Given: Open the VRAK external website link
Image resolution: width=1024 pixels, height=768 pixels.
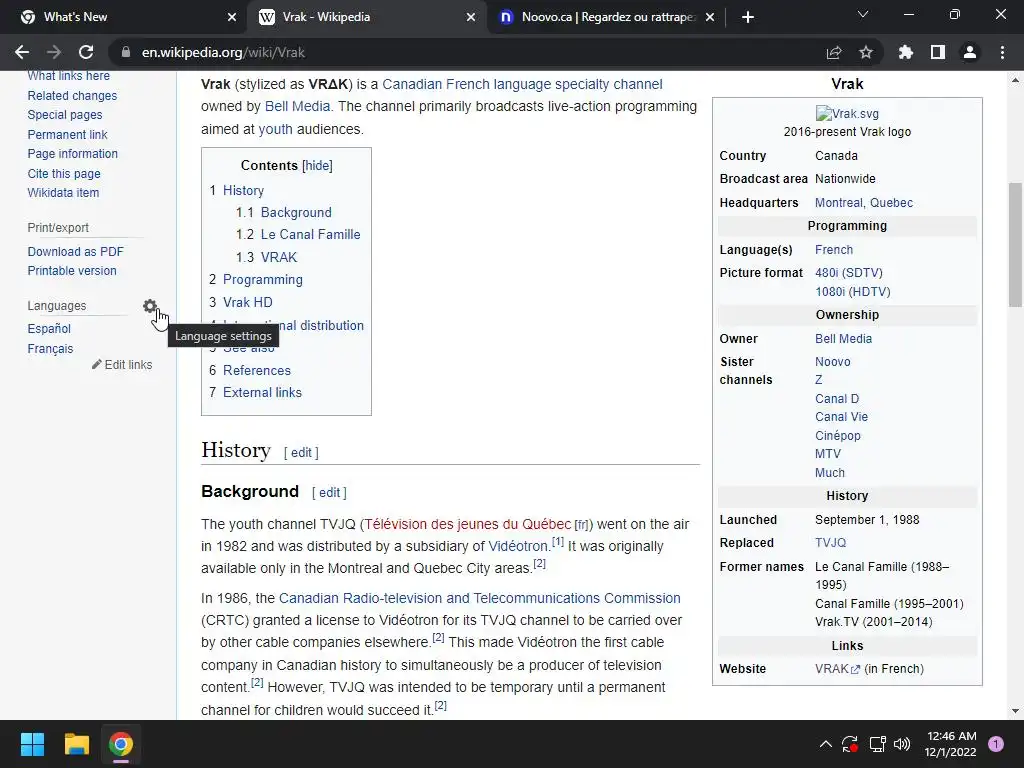Looking at the screenshot, I should (837, 669).
